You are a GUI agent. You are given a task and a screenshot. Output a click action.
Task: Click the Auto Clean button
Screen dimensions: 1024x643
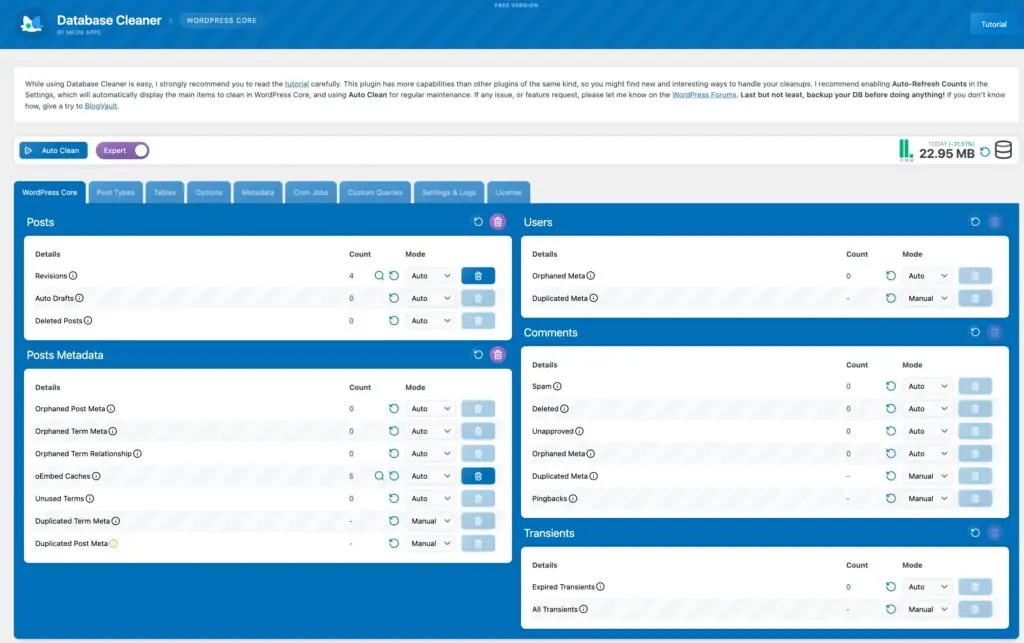54,151
